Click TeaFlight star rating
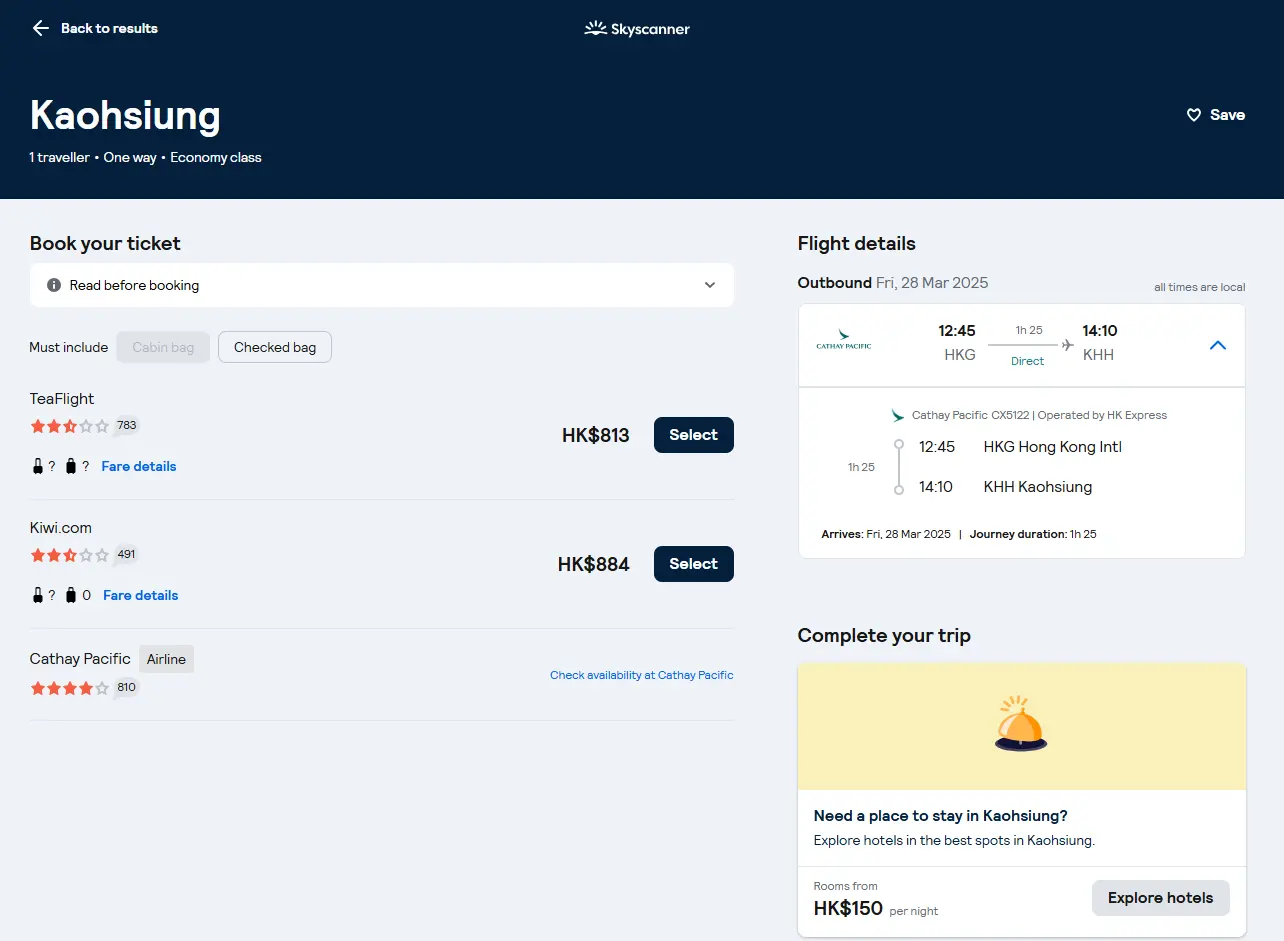This screenshot has height=941, width=1284. tap(70, 426)
